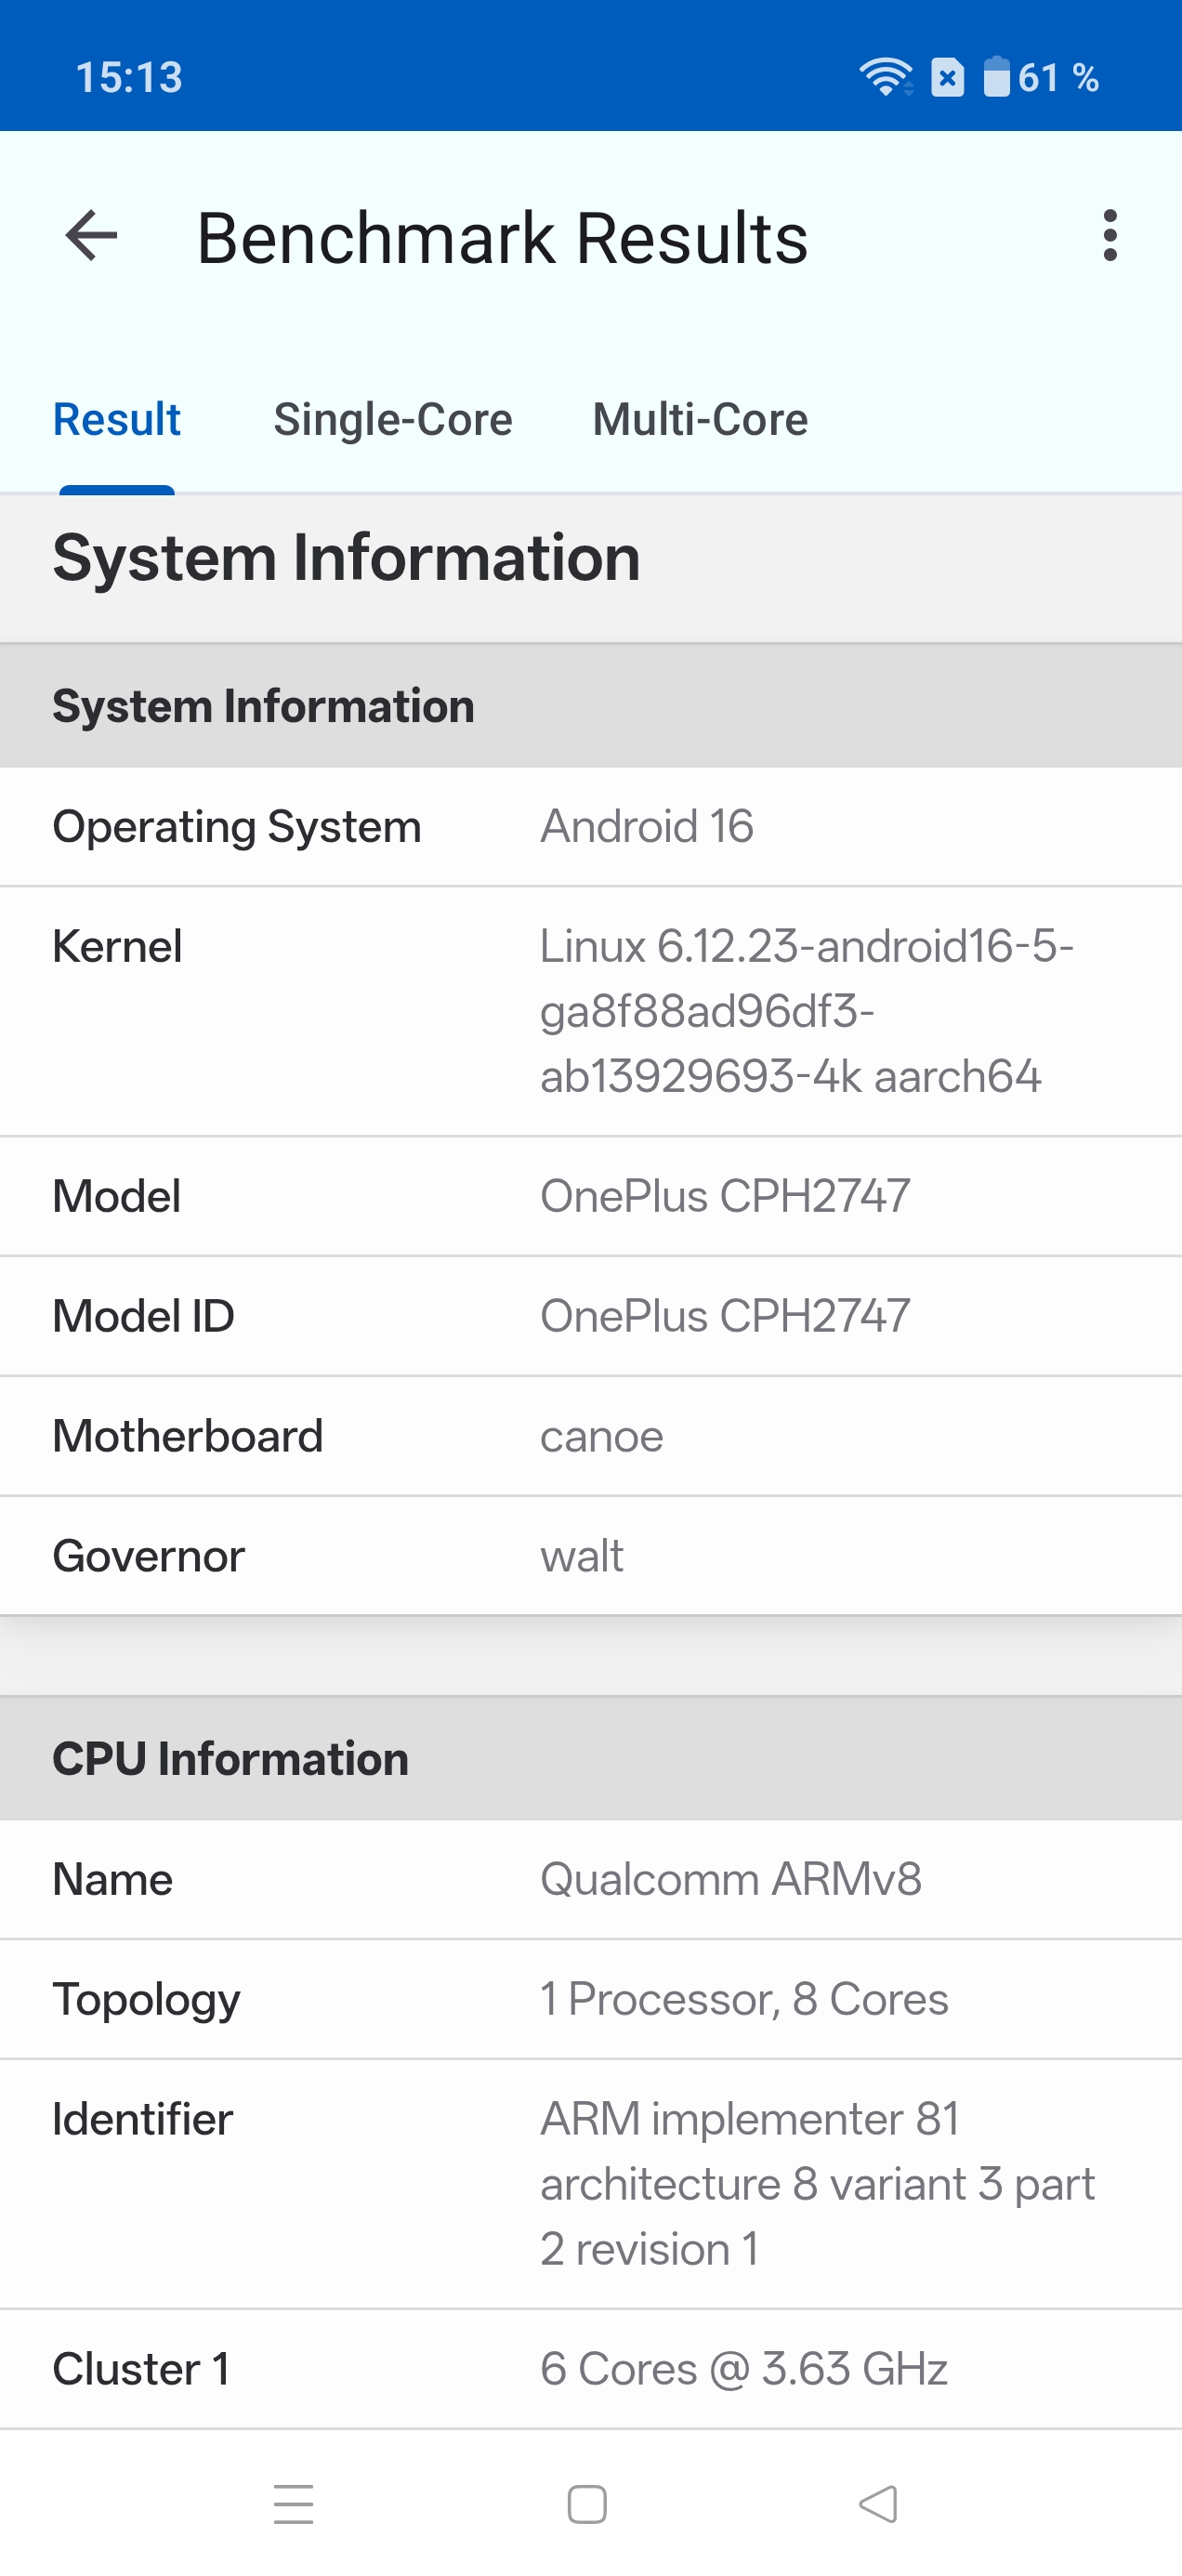Image resolution: width=1182 pixels, height=2576 pixels.
Task: Tap the CPU Information section header
Action: click(591, 1759)
